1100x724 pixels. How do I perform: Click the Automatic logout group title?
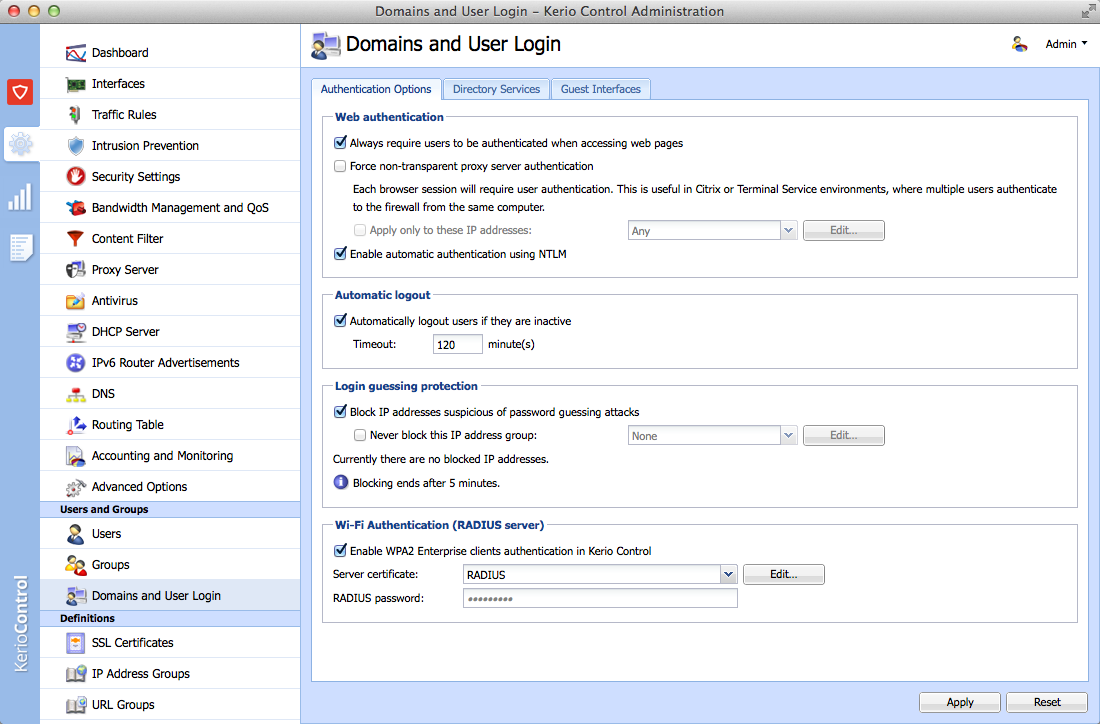382,295
